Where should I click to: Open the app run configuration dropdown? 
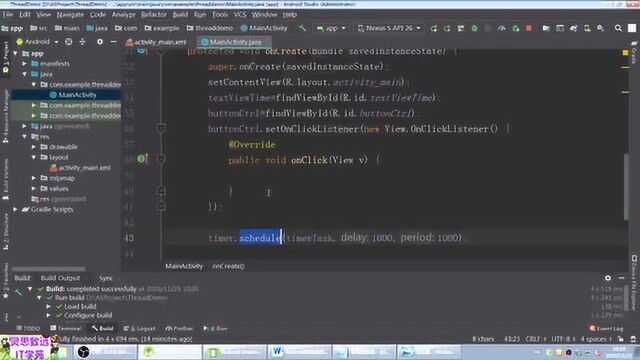[x=331, y=28]
